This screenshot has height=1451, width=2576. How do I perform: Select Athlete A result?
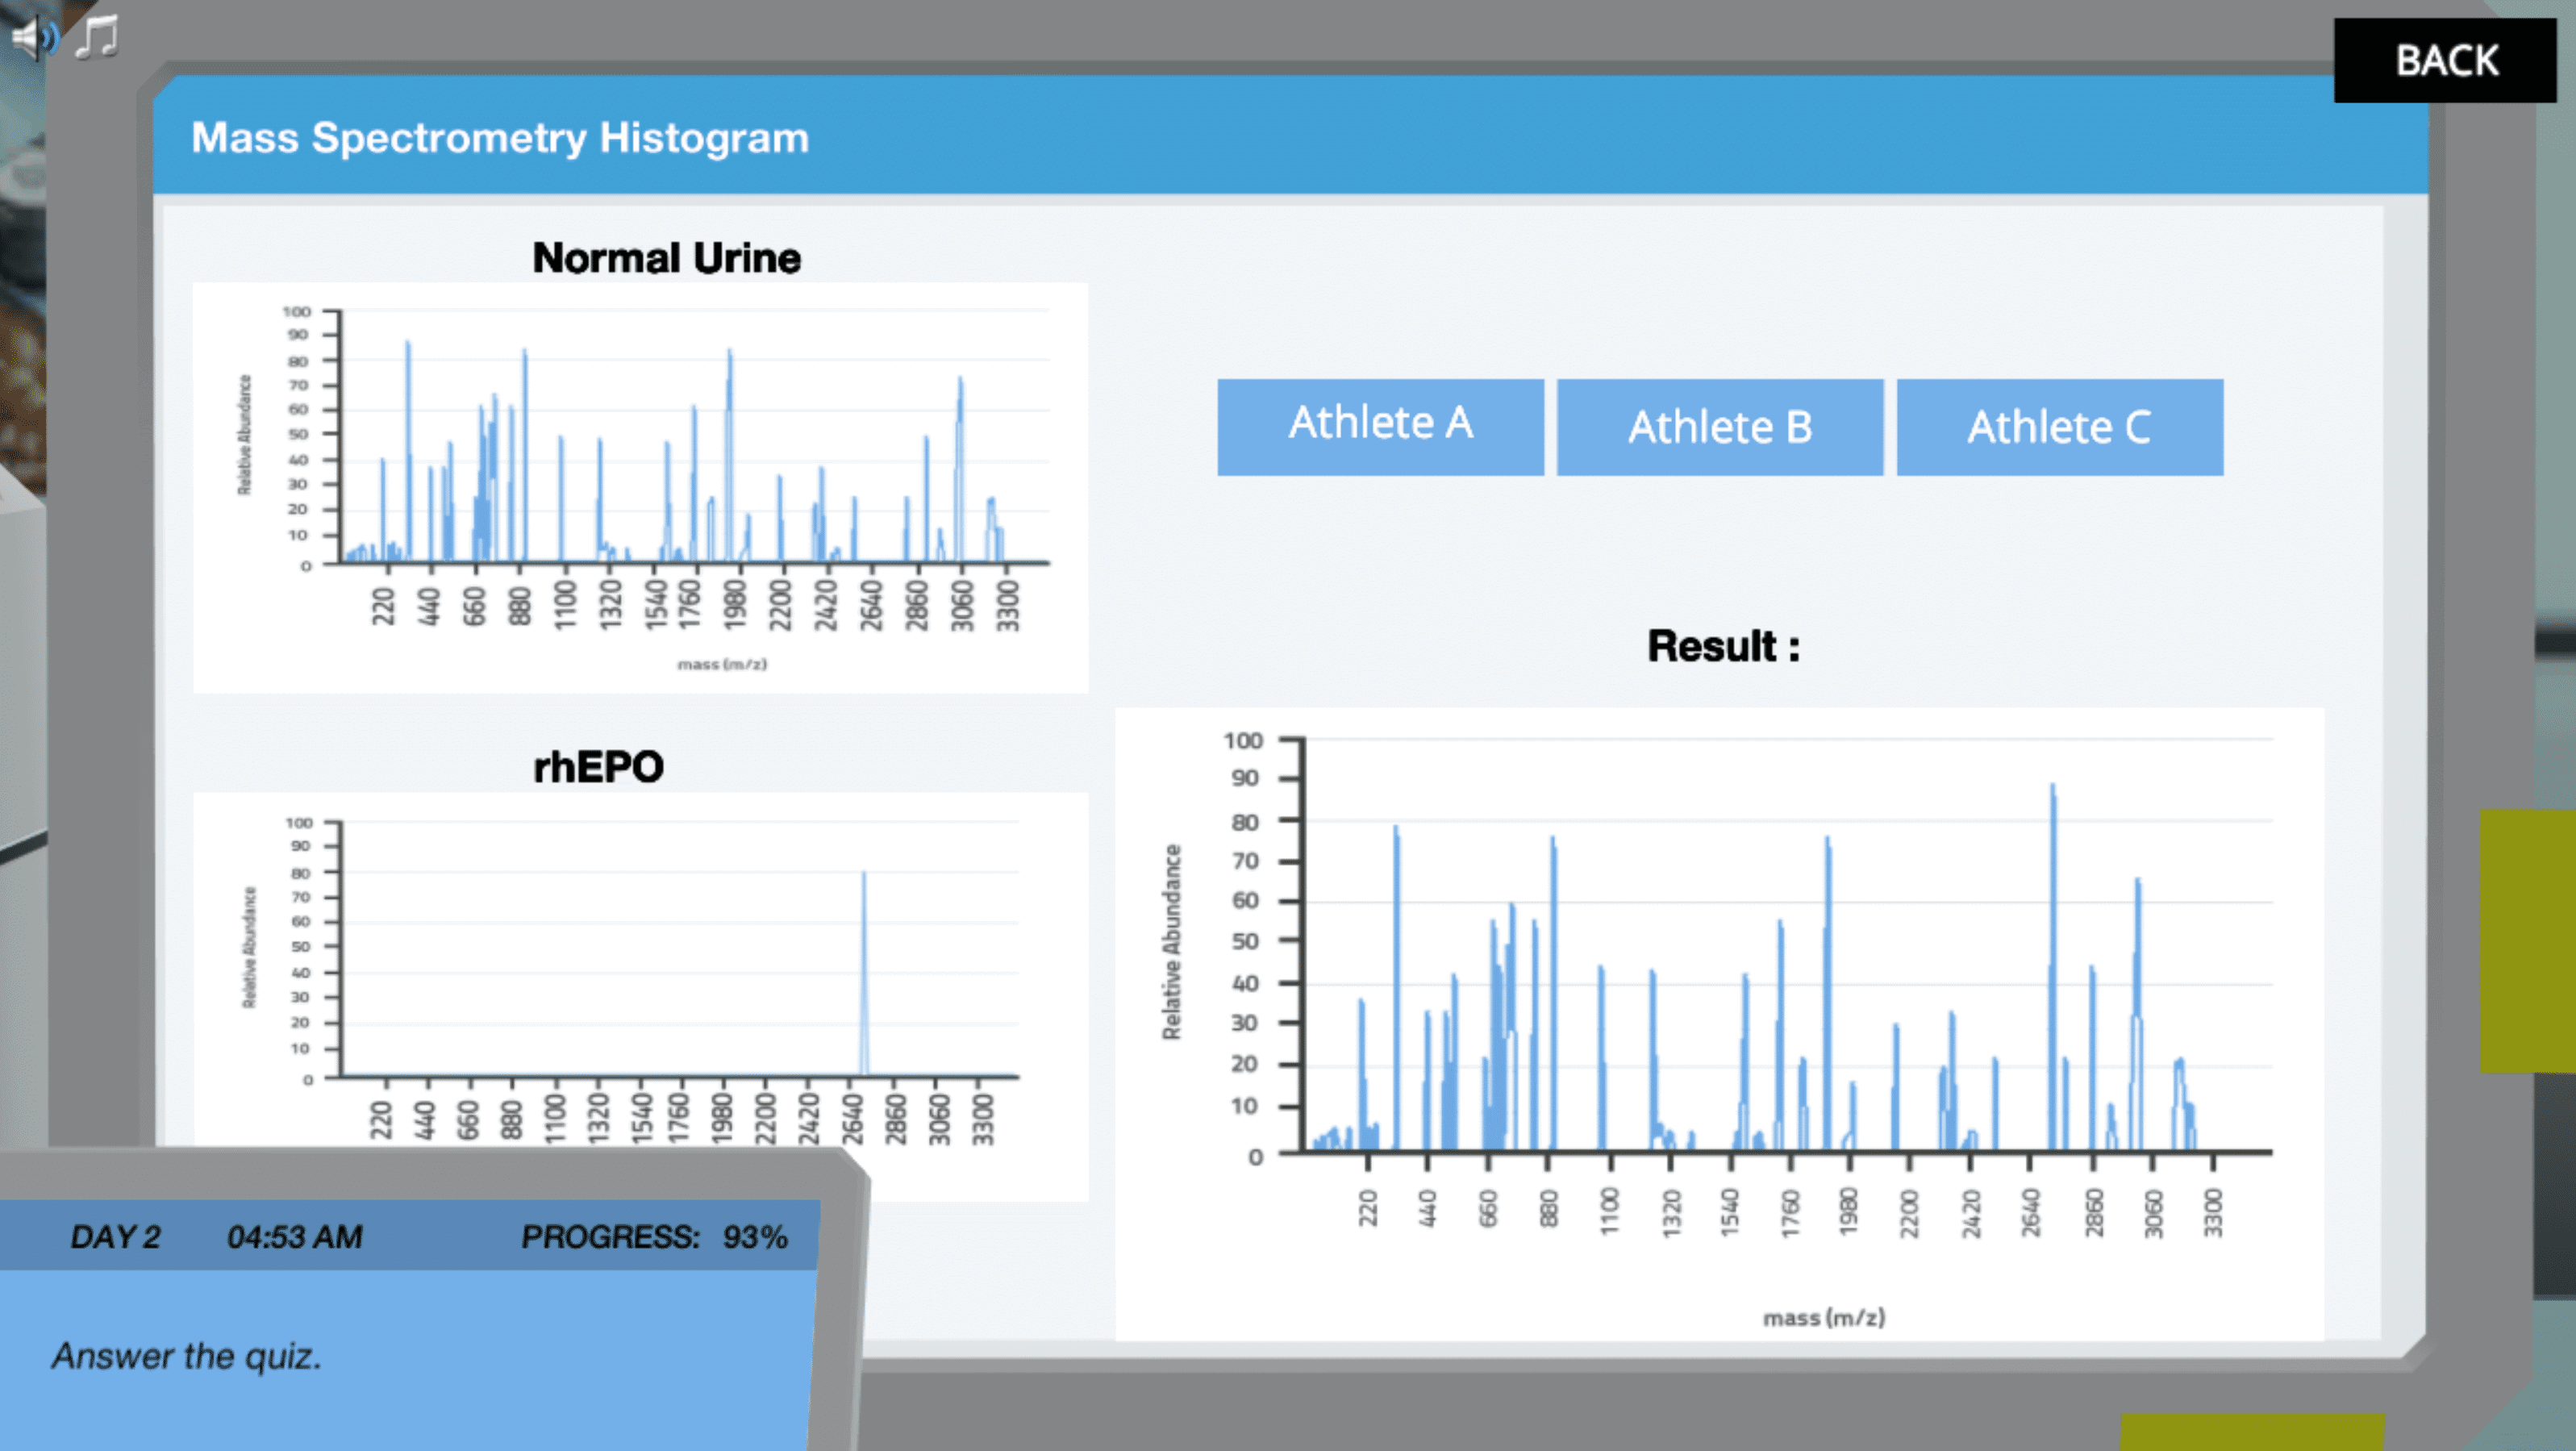[x=1380, y=426]
